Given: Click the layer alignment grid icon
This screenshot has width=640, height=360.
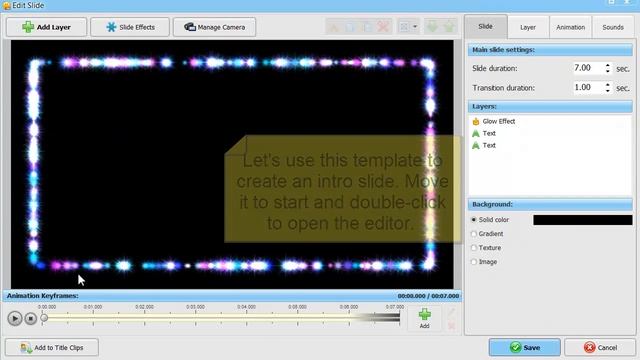Looking at the screenshot, I should (404, 27).
